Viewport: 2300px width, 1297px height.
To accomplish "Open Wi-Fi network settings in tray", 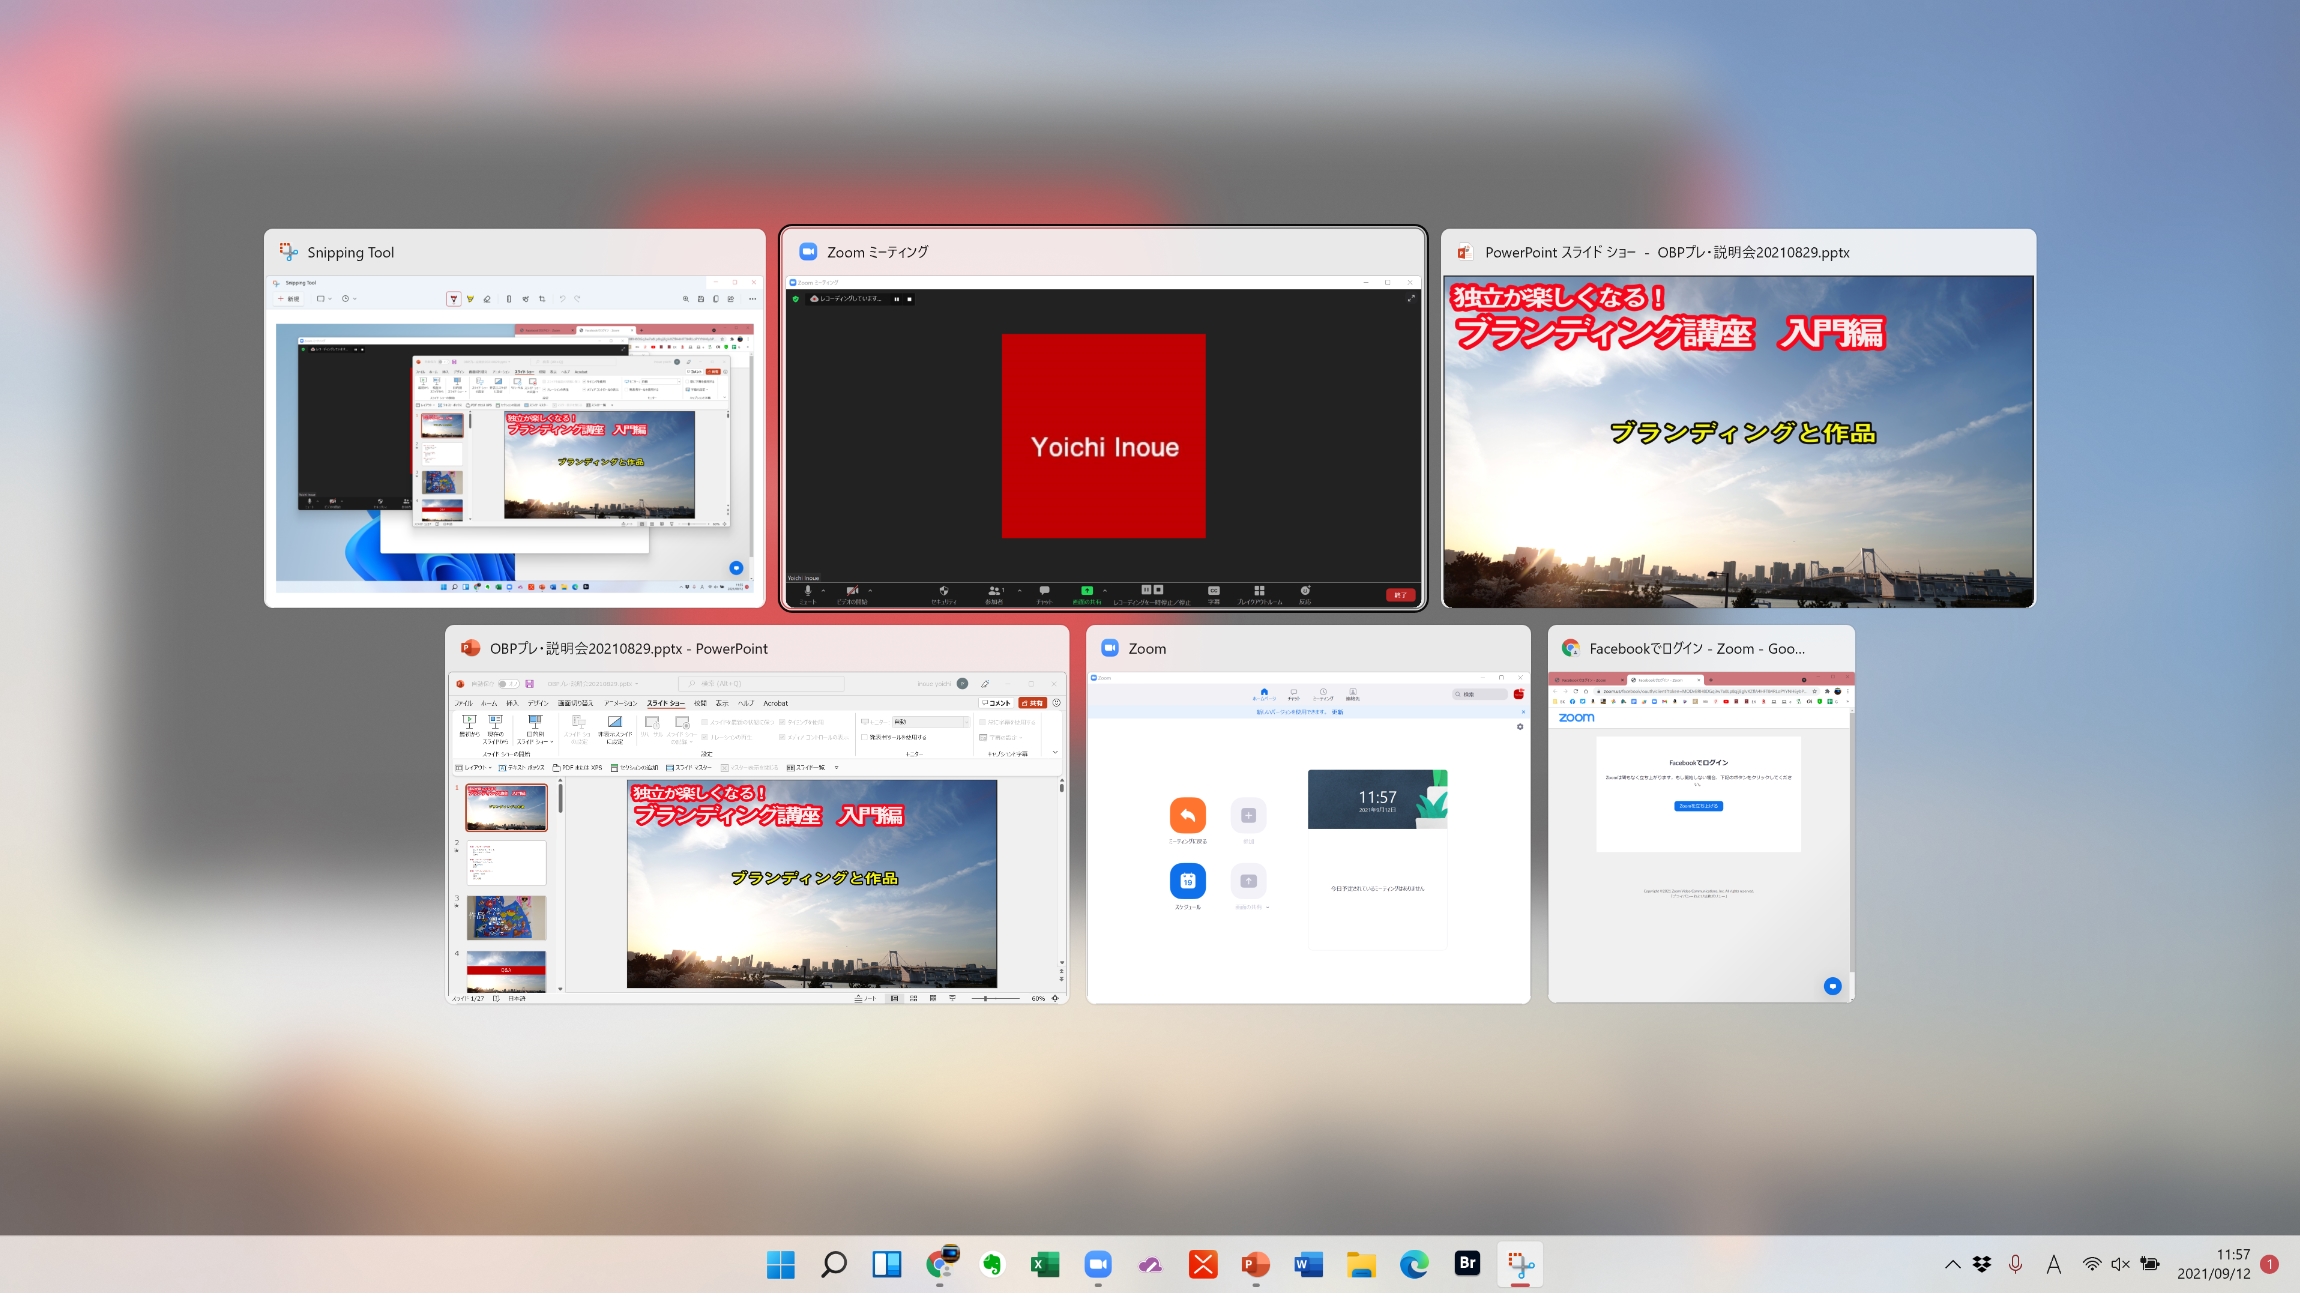I will (x=2091, y=1264).
